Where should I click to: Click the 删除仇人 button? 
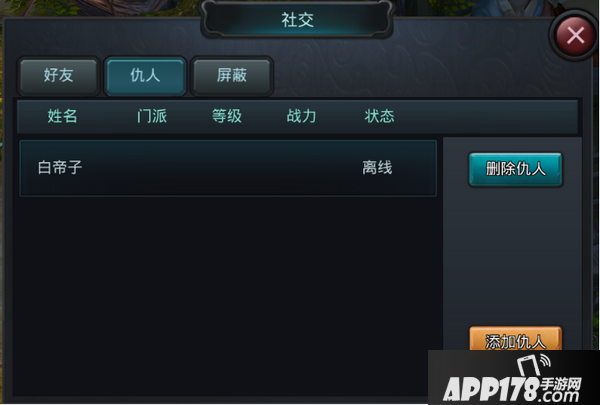[515, 169]
